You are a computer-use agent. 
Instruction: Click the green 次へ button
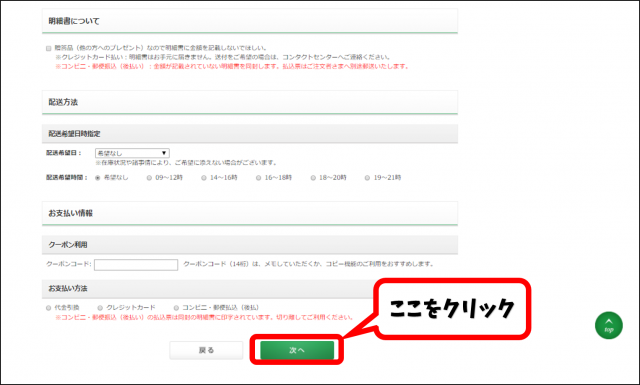pos(297,350)
